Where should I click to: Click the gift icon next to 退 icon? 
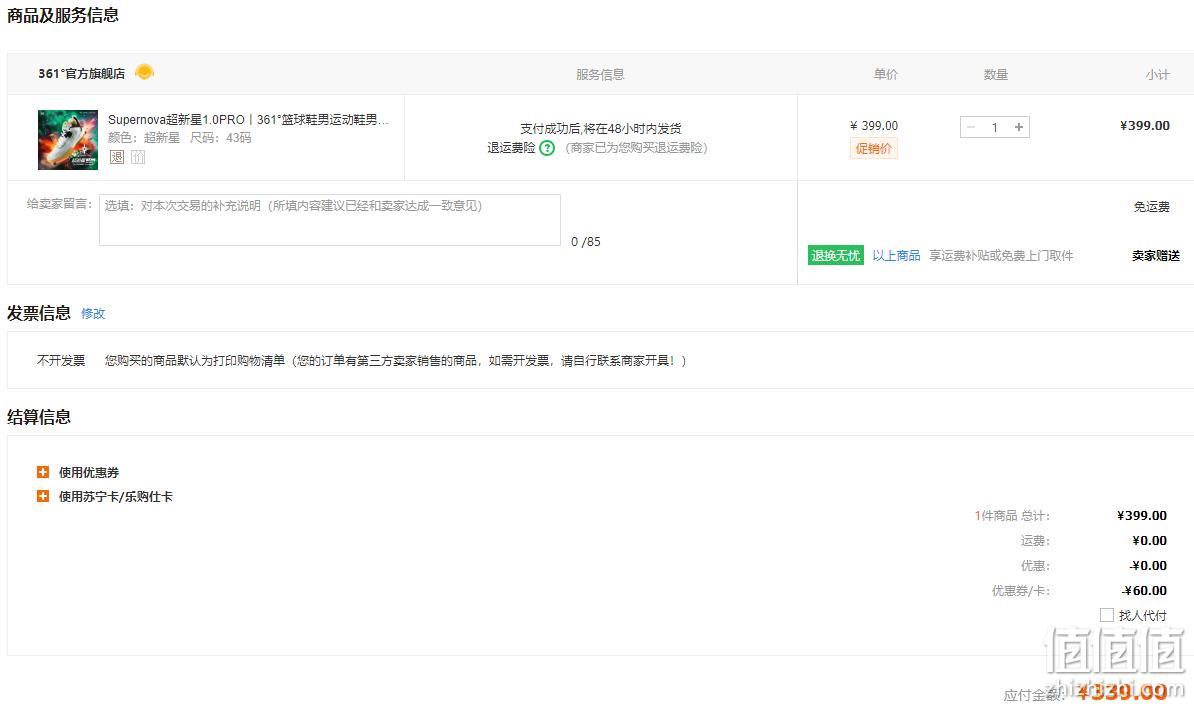[x=138, y=157]
